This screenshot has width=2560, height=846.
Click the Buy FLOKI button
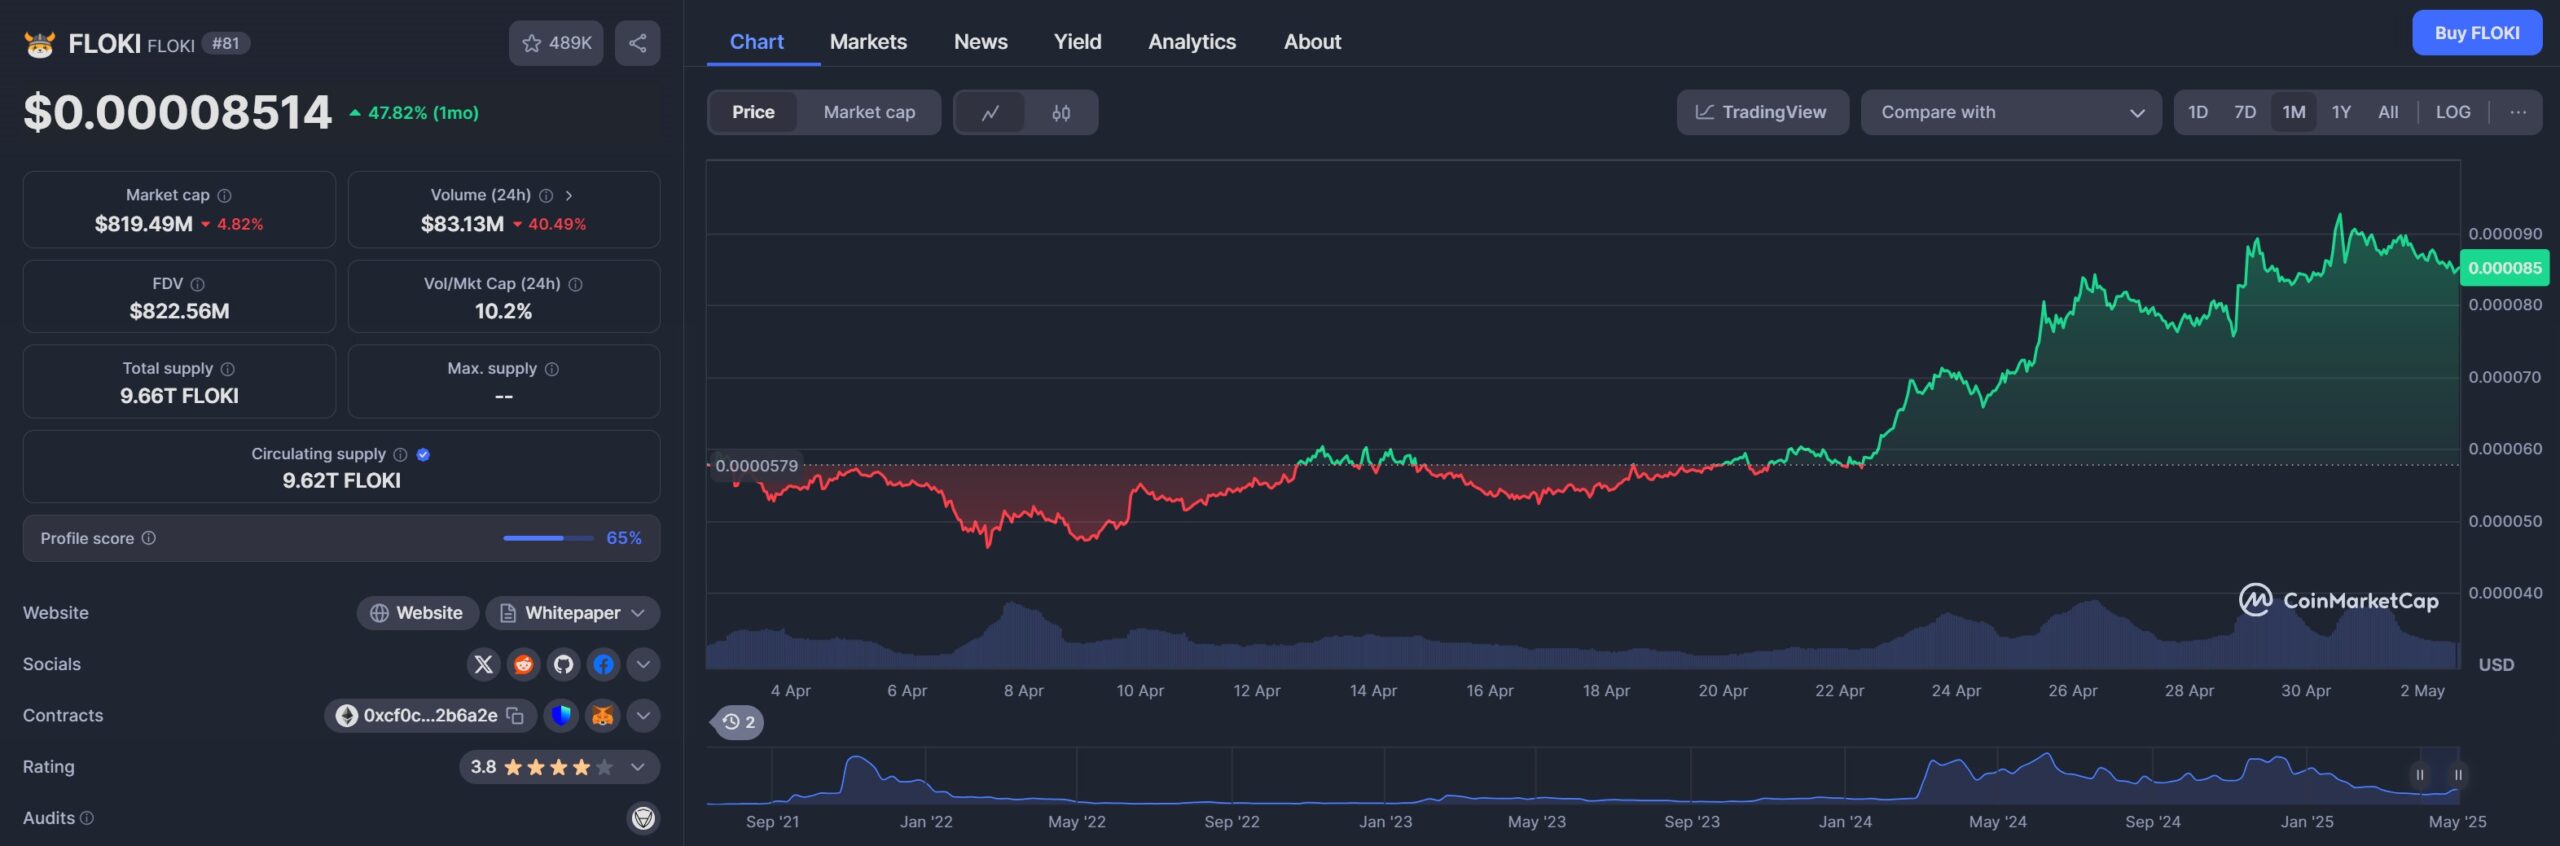[2476, 33]
